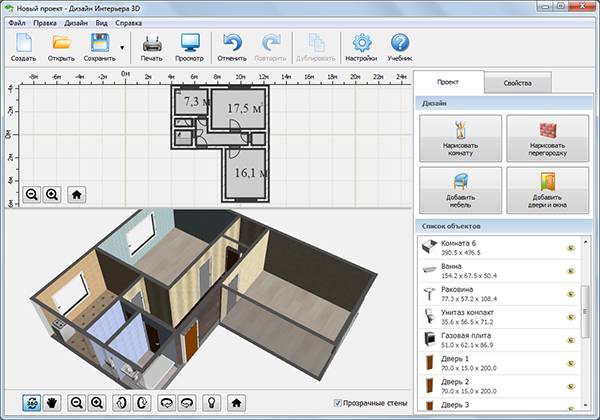Toggle the Прозрачные стены checkbox
Screen dimensions: 600x420
tap(338, 403)
